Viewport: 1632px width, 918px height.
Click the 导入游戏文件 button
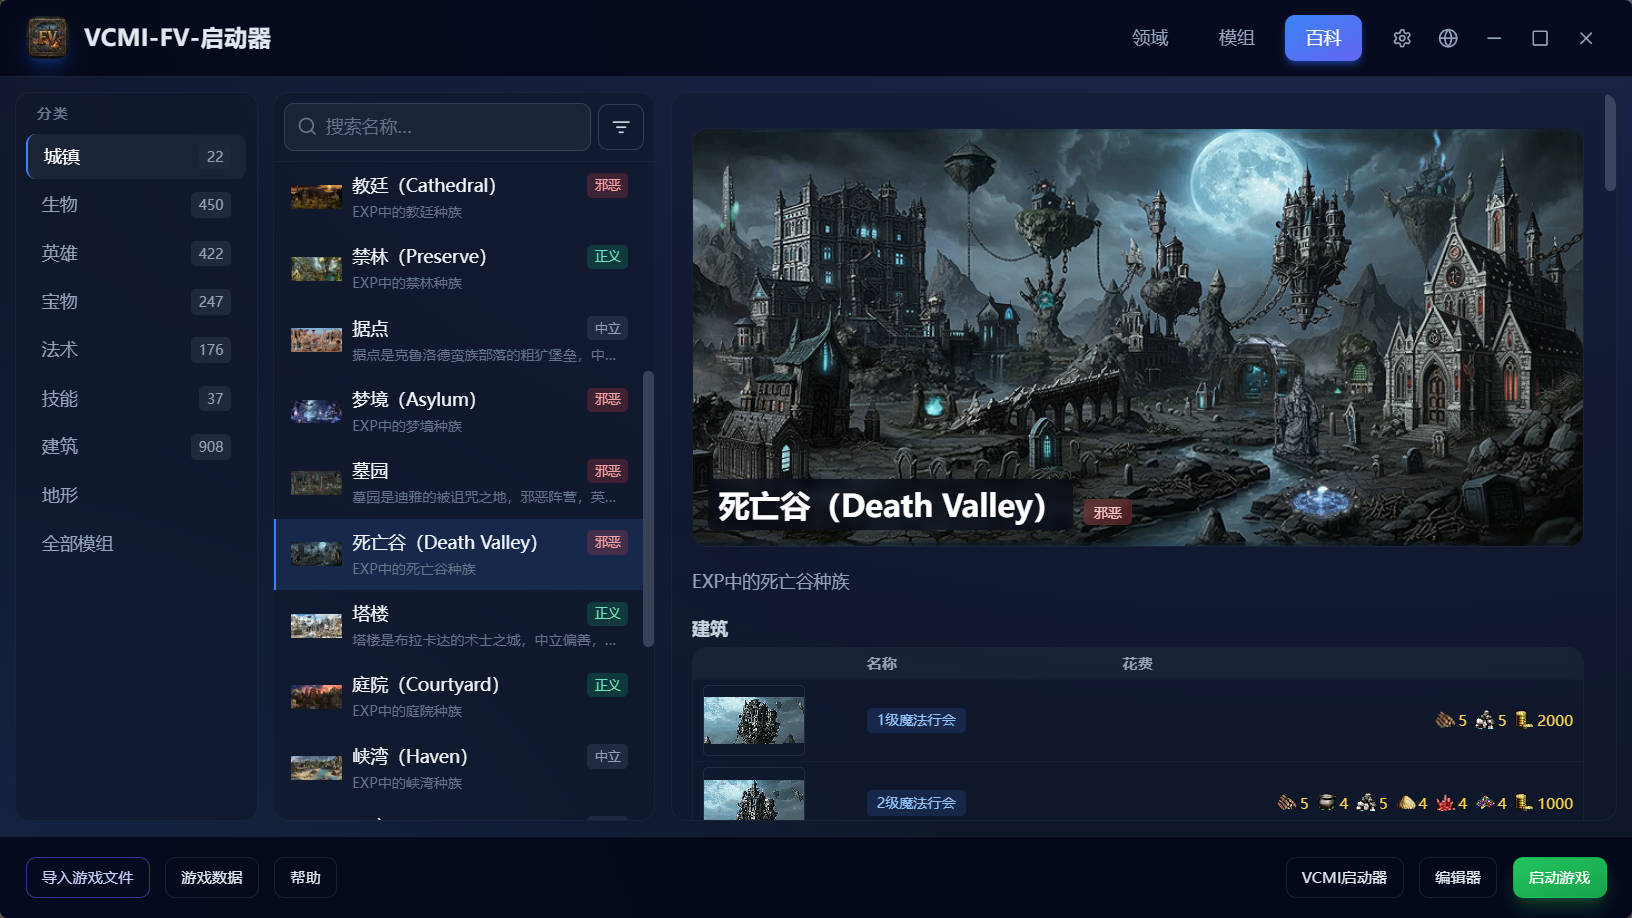(88, 877)
